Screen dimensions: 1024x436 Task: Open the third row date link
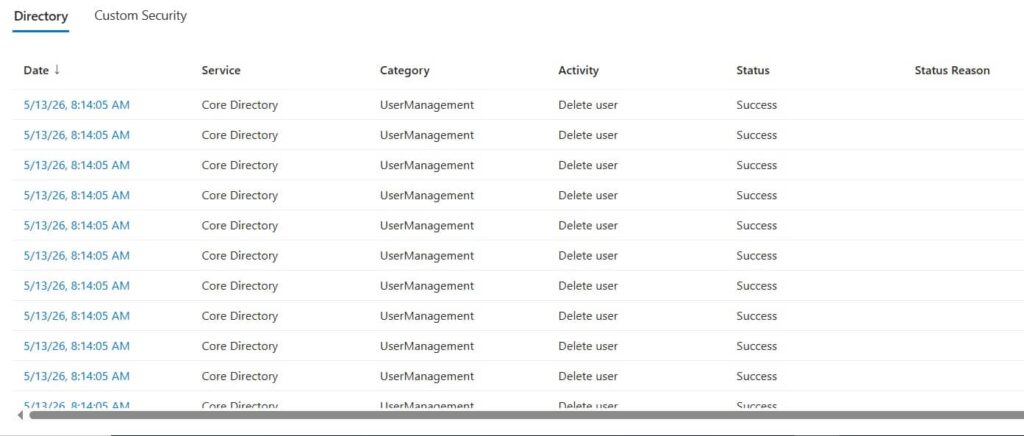pos(76,165)
